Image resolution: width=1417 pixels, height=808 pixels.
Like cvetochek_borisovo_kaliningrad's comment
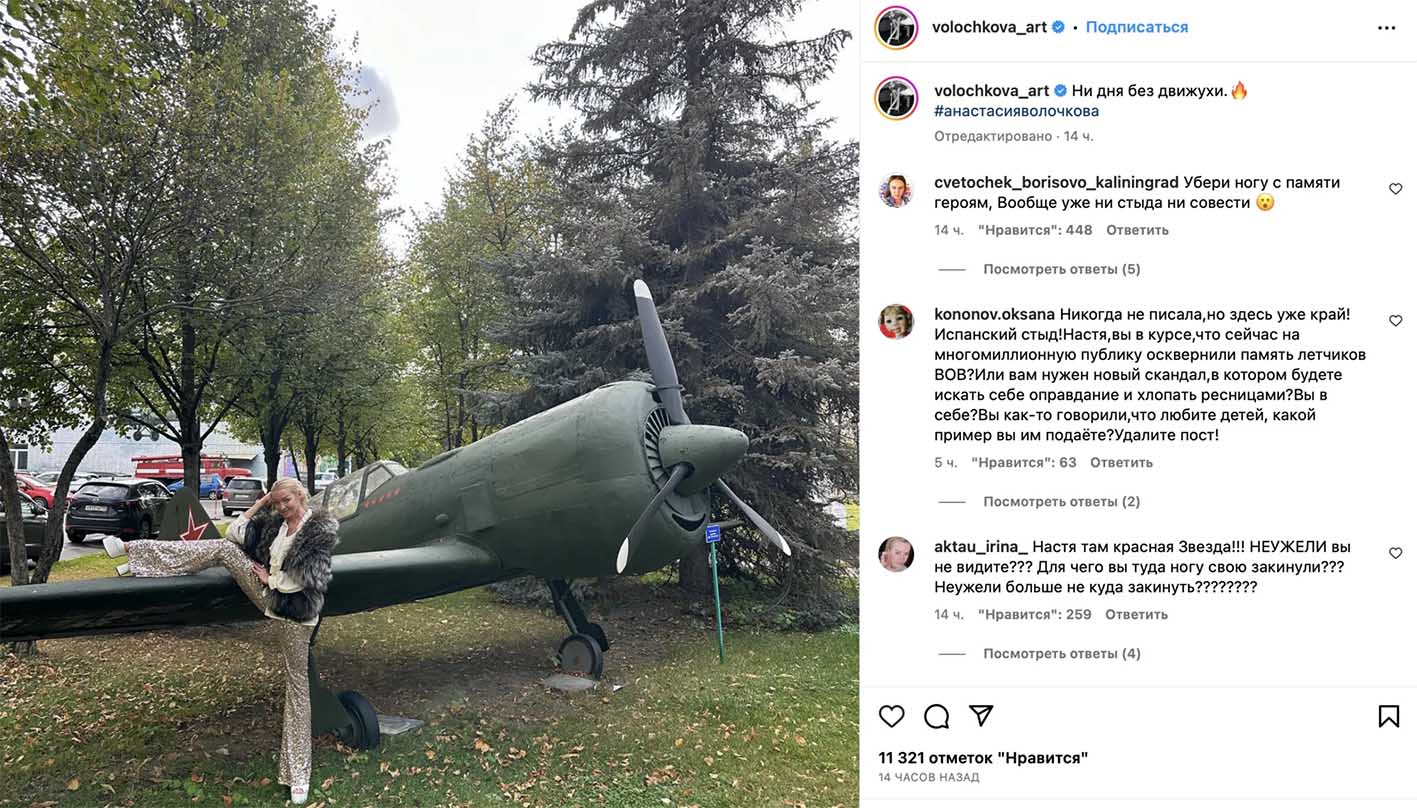1395,189
